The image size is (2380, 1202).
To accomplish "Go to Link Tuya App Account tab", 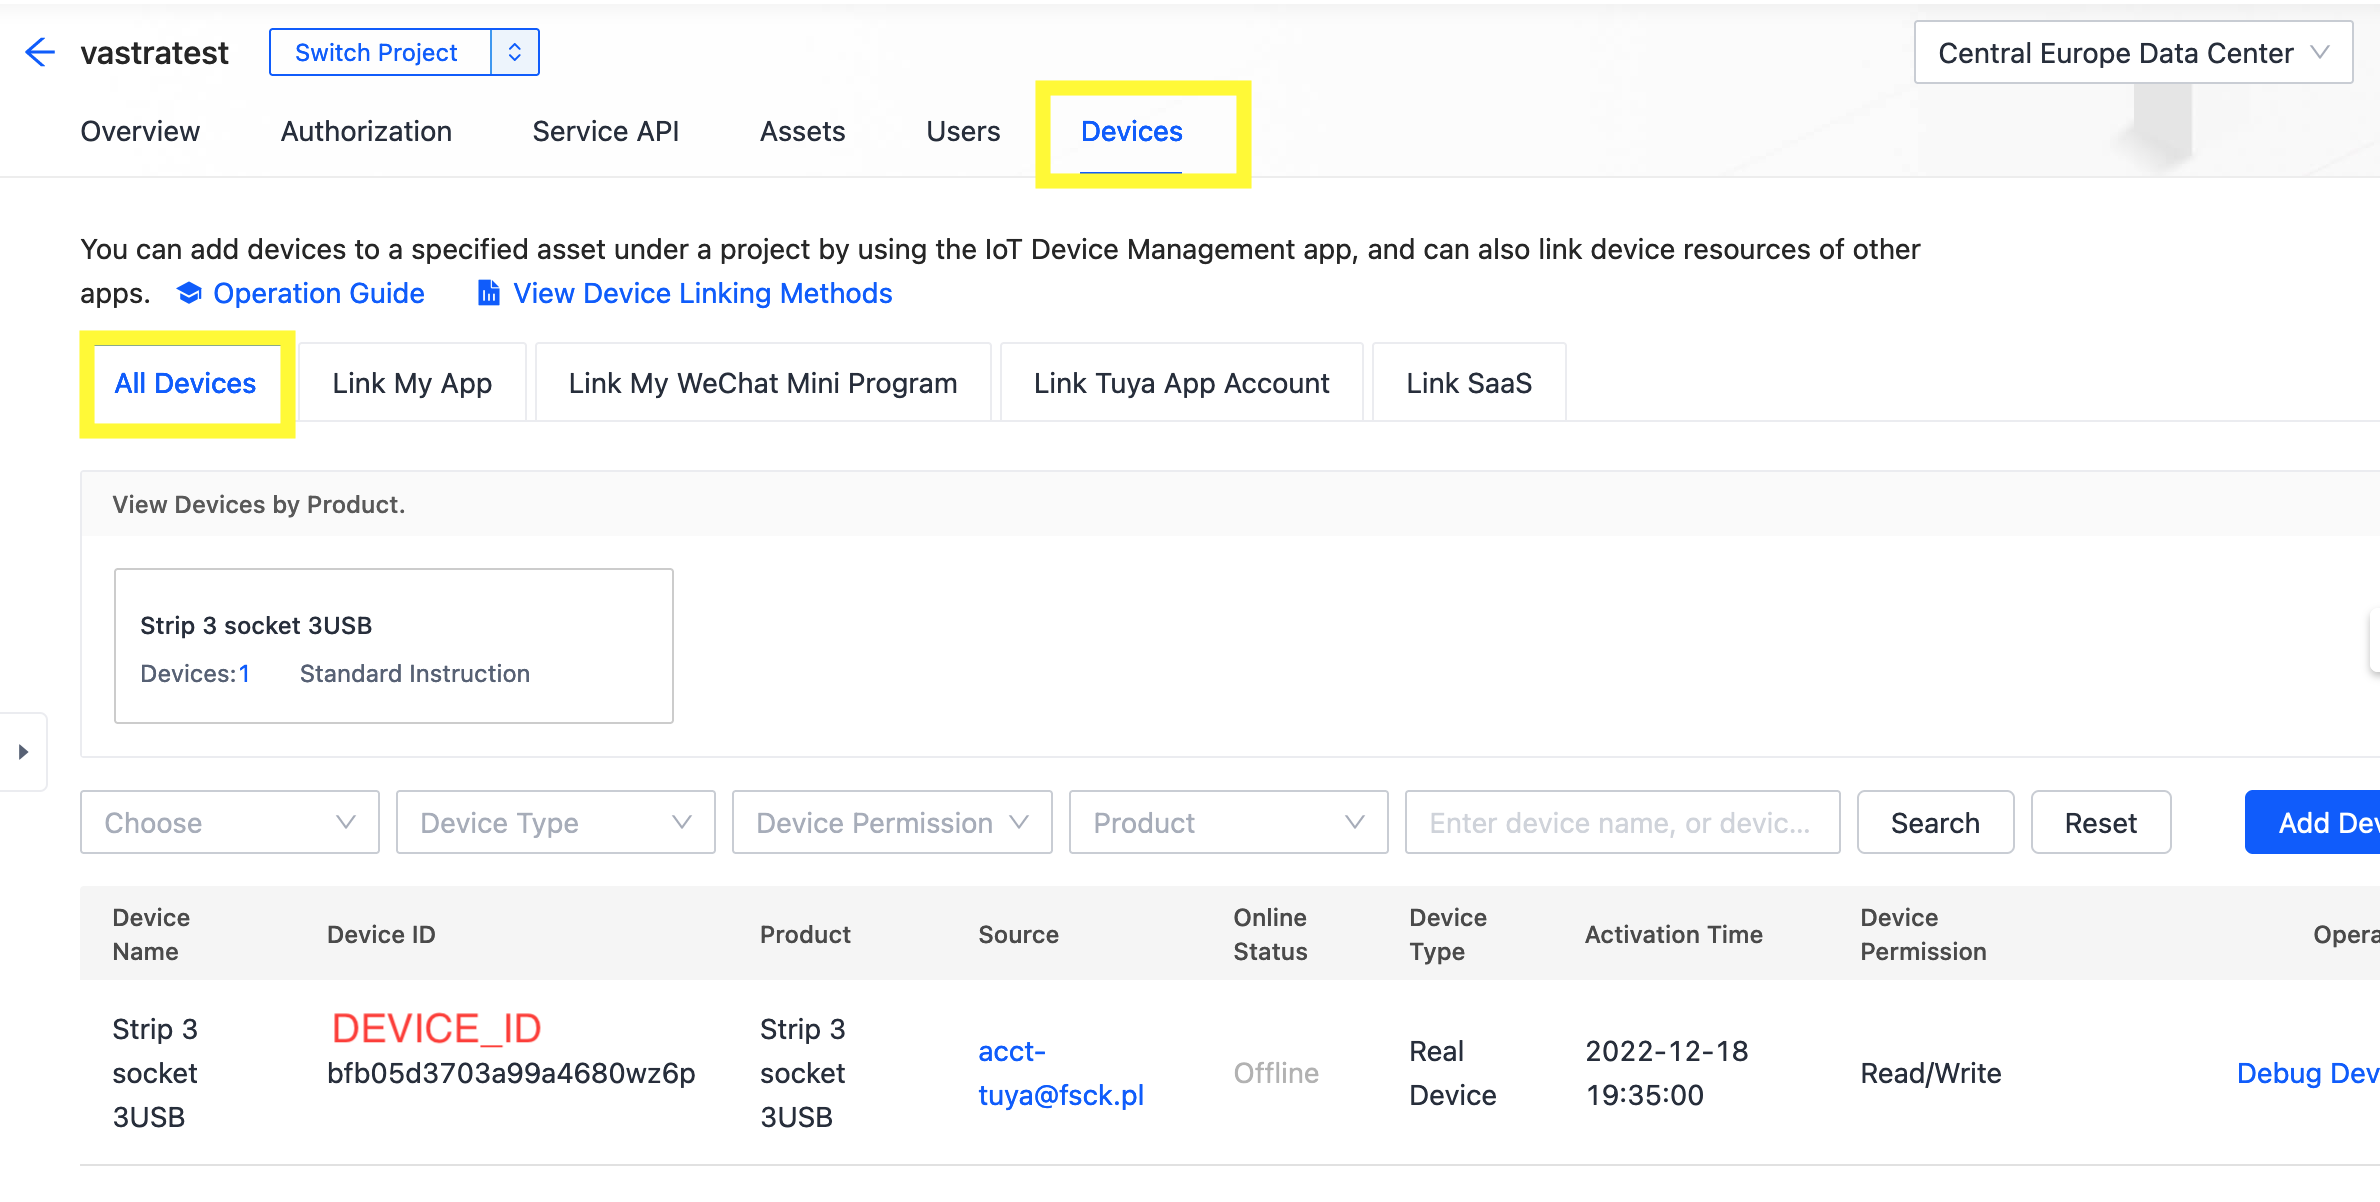I will (1181, 383).
